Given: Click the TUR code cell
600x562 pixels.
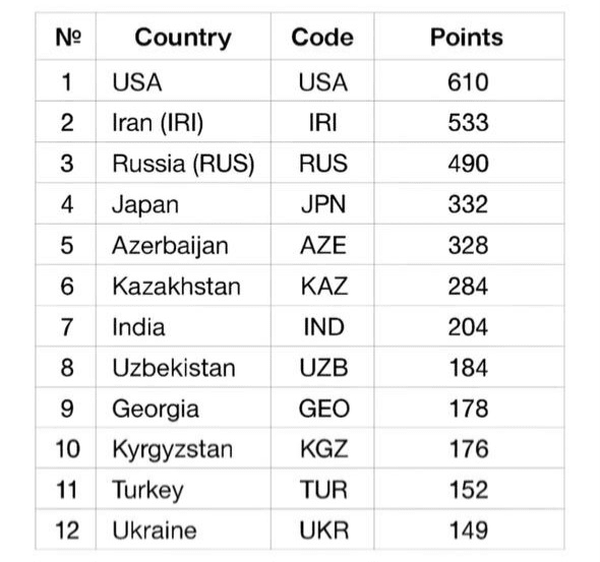Looking at the screenshot, I should [x=323, y=490].
